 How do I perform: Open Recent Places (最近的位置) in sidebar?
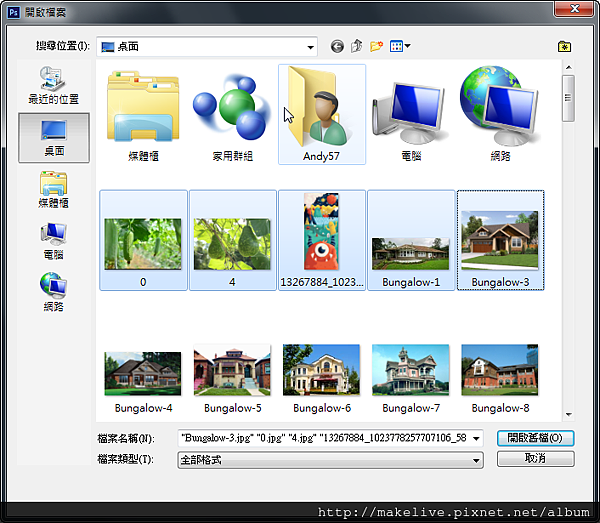(54, 85)
